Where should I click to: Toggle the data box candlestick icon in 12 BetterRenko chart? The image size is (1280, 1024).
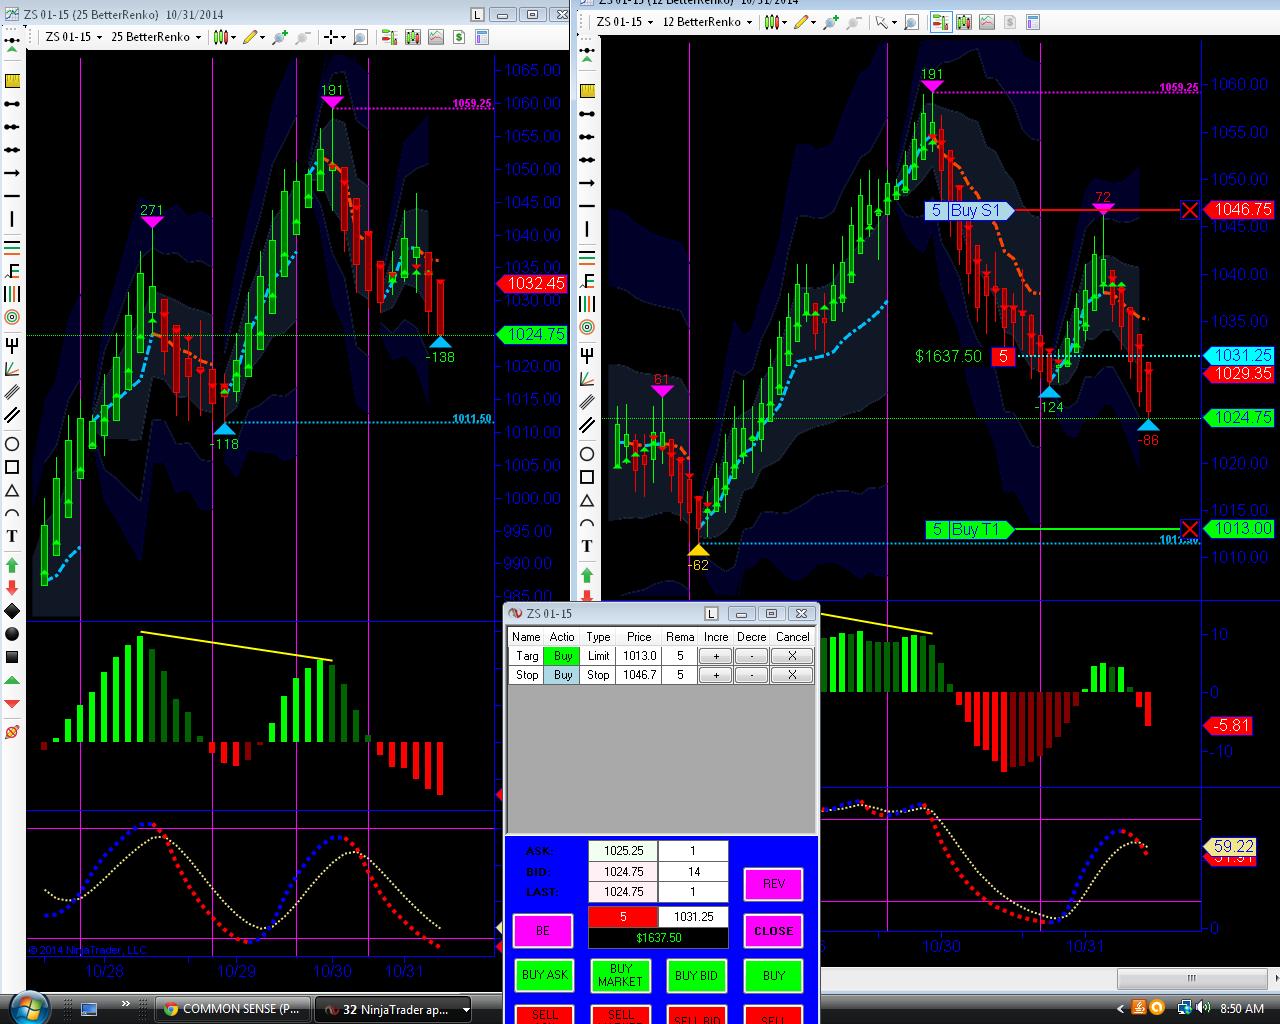click(x=964, y=22)
